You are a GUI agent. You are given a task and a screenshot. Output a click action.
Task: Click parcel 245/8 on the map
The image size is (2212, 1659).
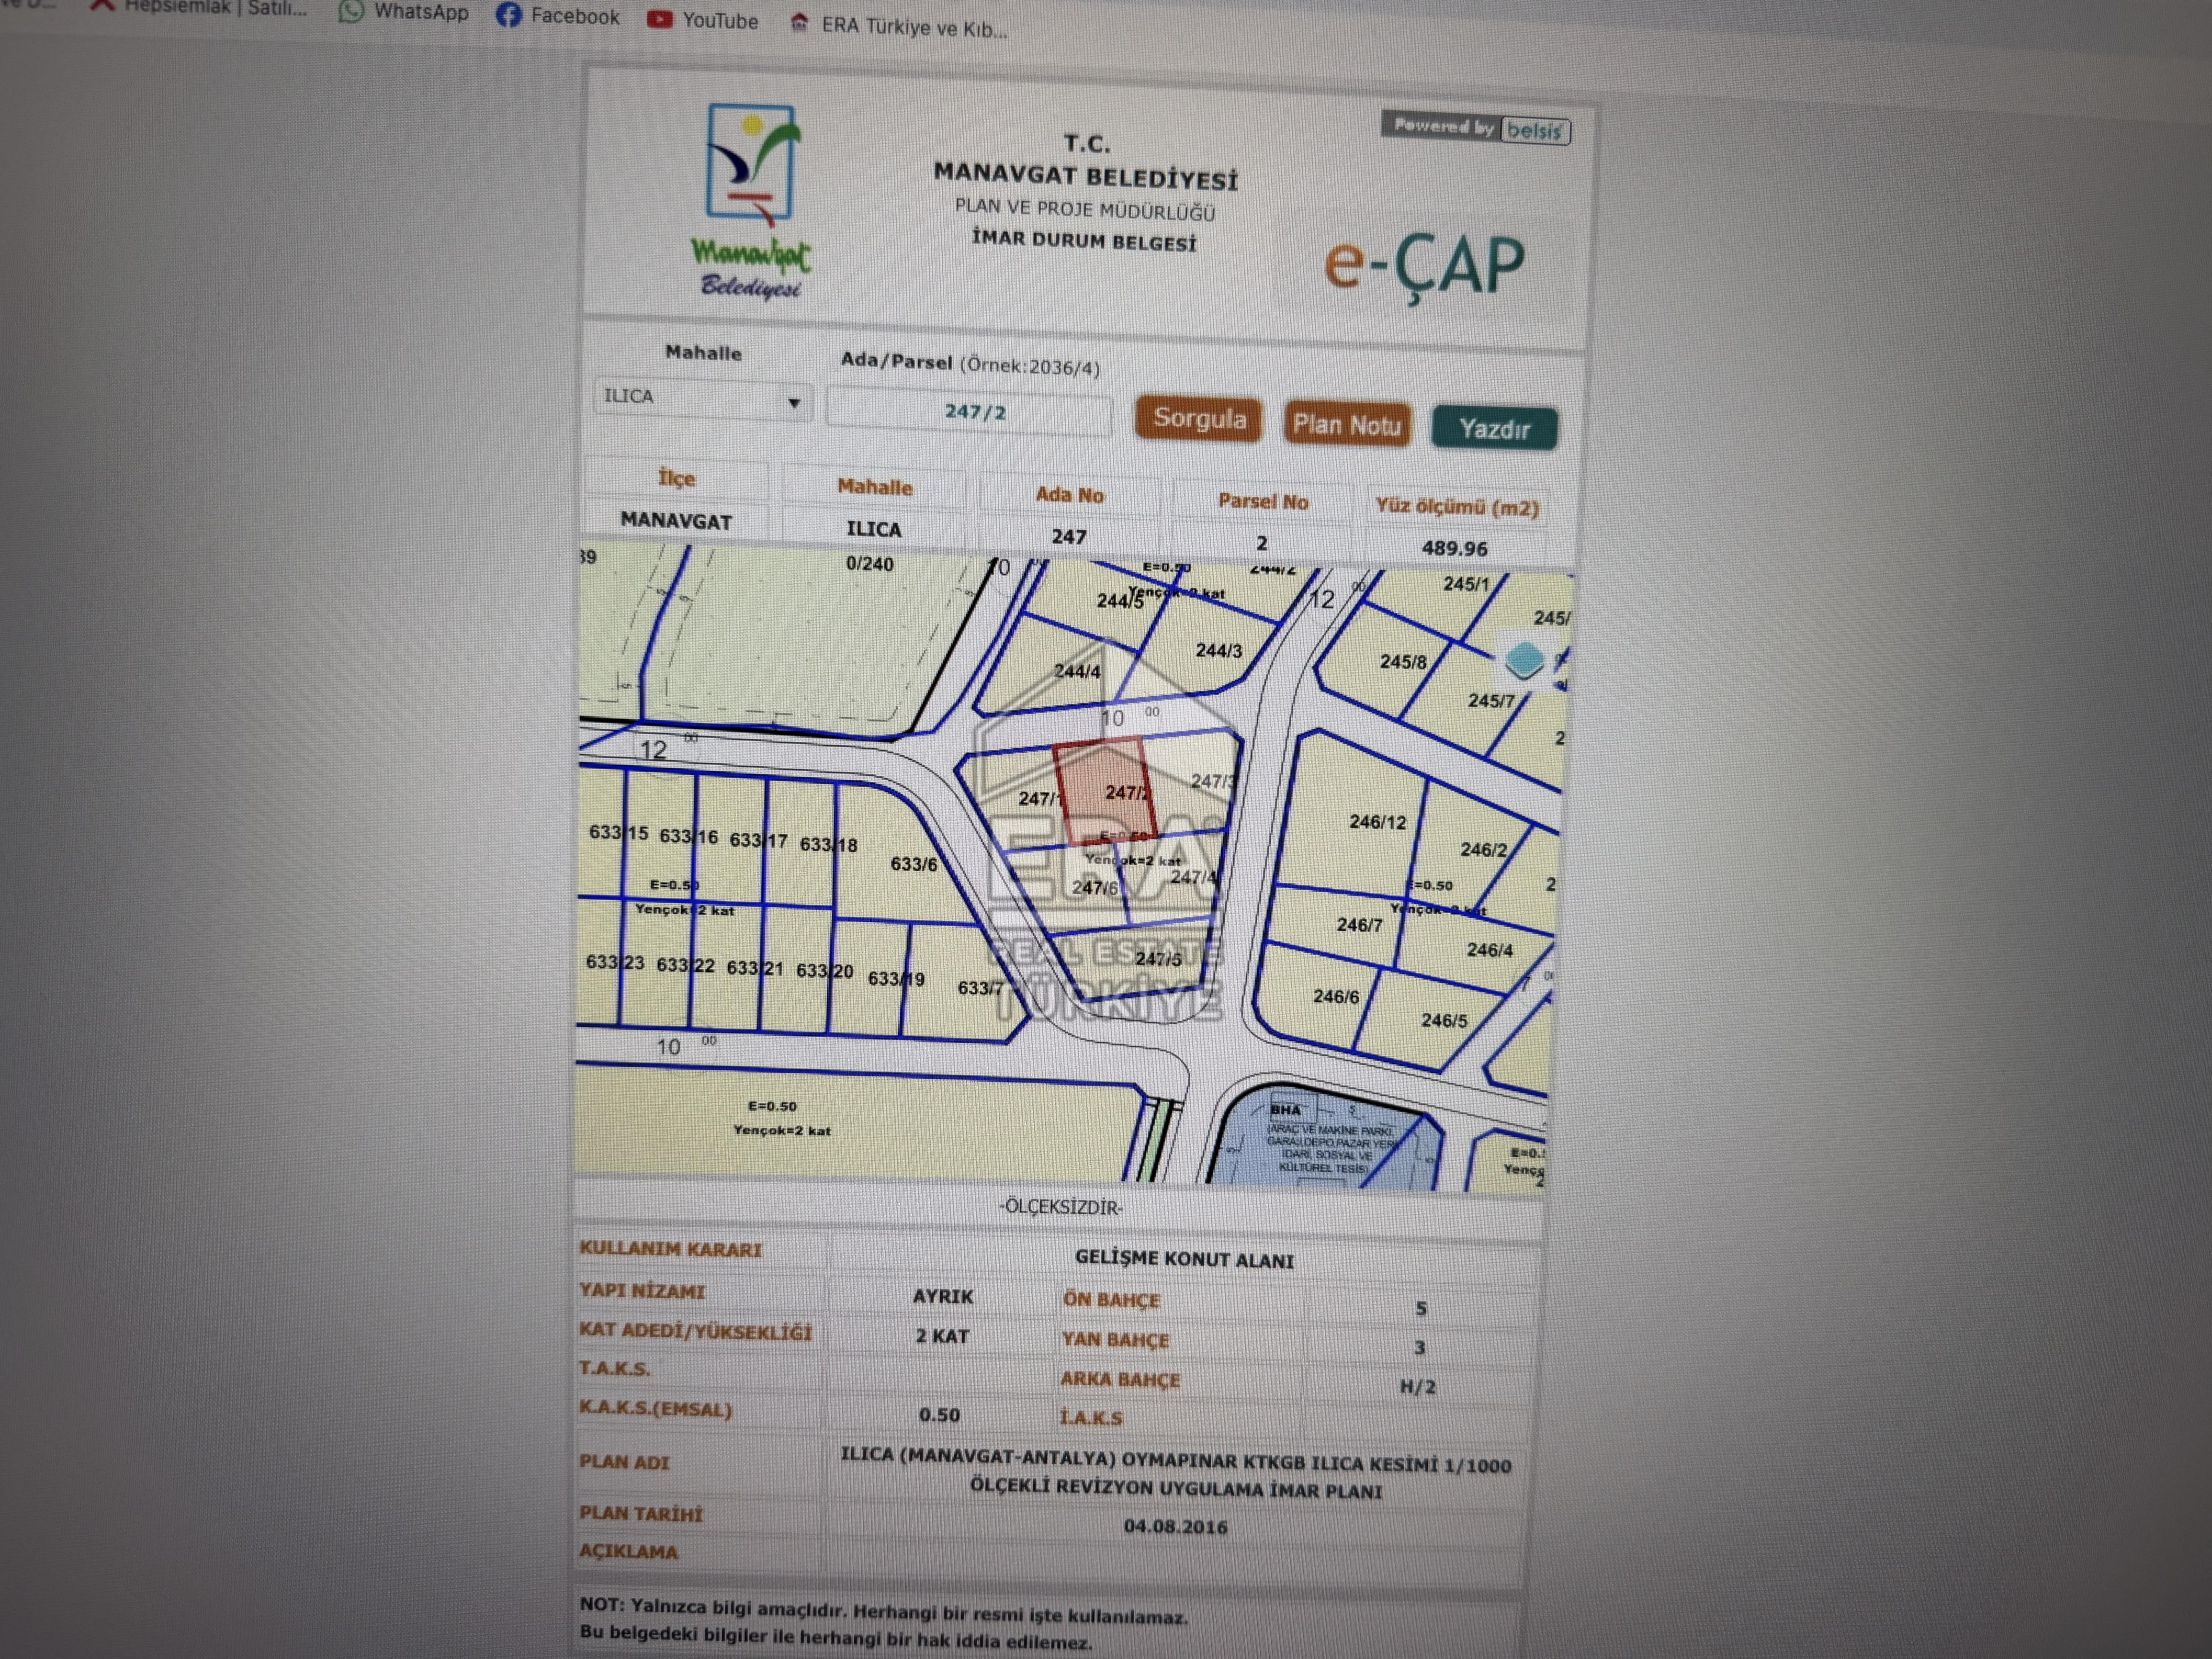[x=1403, y=662]
